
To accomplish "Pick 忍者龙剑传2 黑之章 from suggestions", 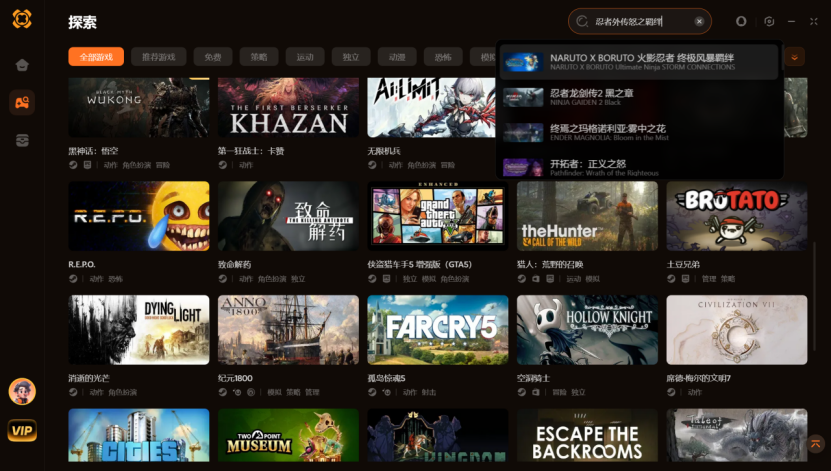I will pyautogui.click(x=639, y=97).
